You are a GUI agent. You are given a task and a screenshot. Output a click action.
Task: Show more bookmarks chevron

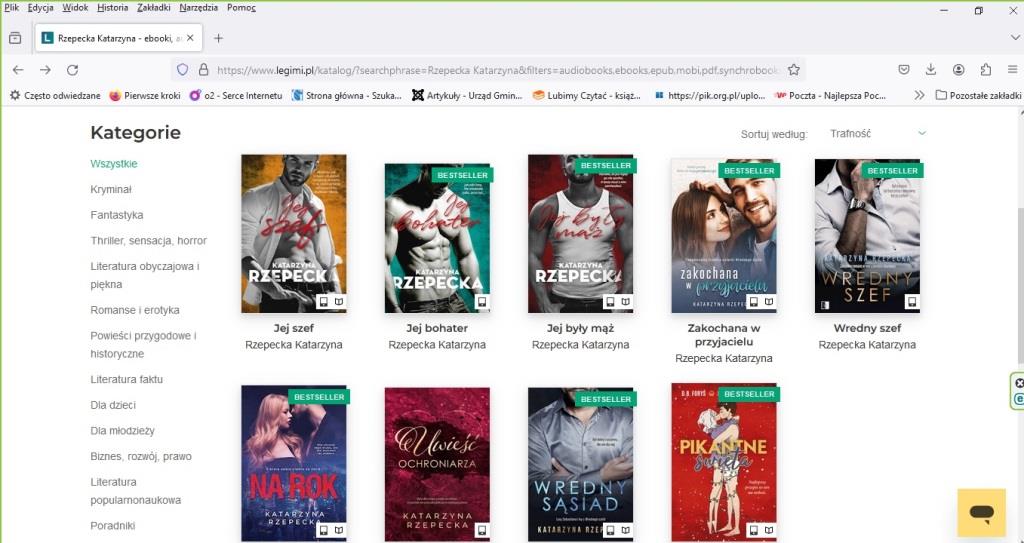point(919,95)
